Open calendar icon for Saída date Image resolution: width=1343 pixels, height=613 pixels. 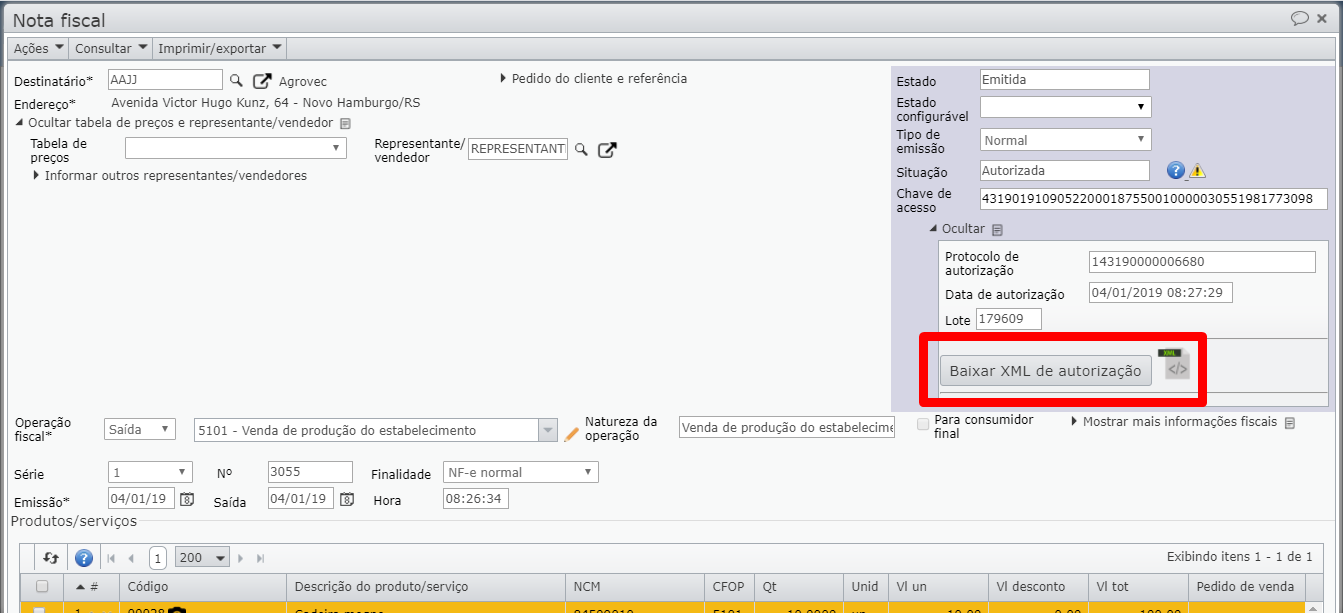[x=346, y=499]
